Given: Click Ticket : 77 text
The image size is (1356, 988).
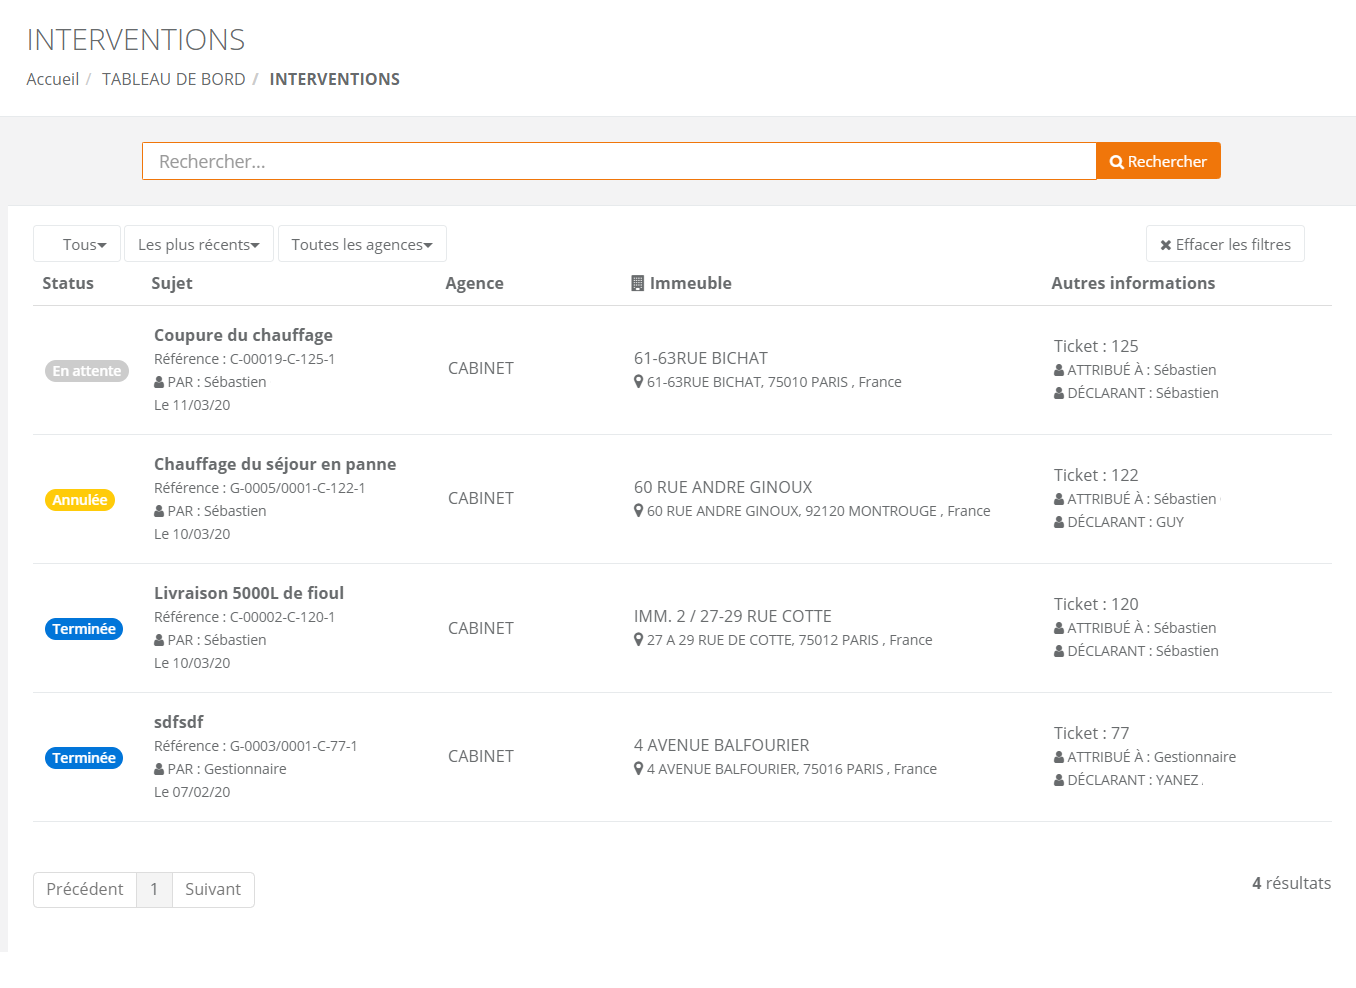Looking at the screenshot, I should click(1092, 733).
